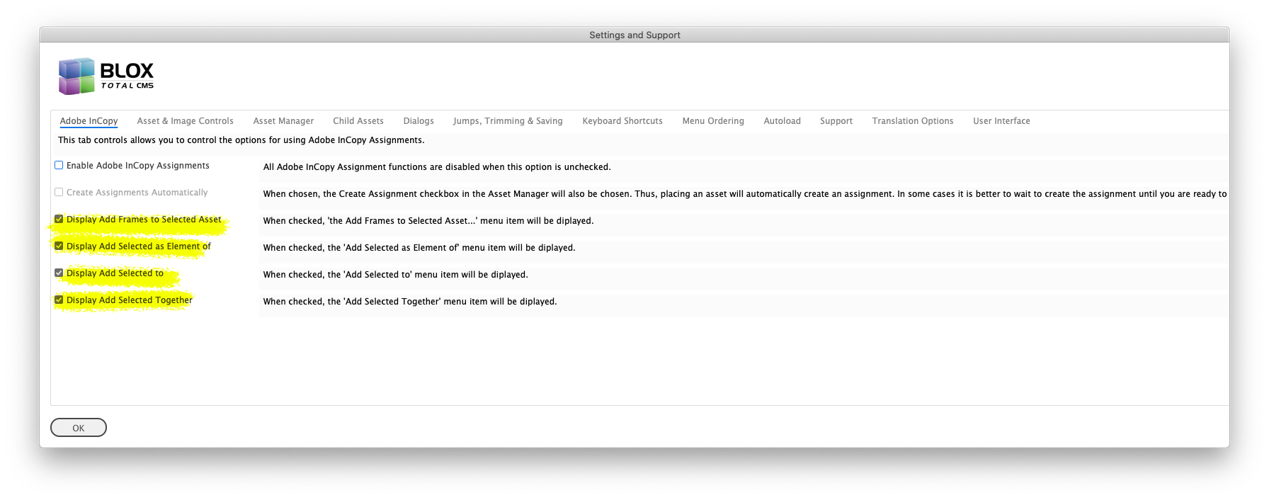Image resolution: width=1269 pixels, height=500 pixels.
Task: Go to the Support tab
Action: tap(836, 121)
